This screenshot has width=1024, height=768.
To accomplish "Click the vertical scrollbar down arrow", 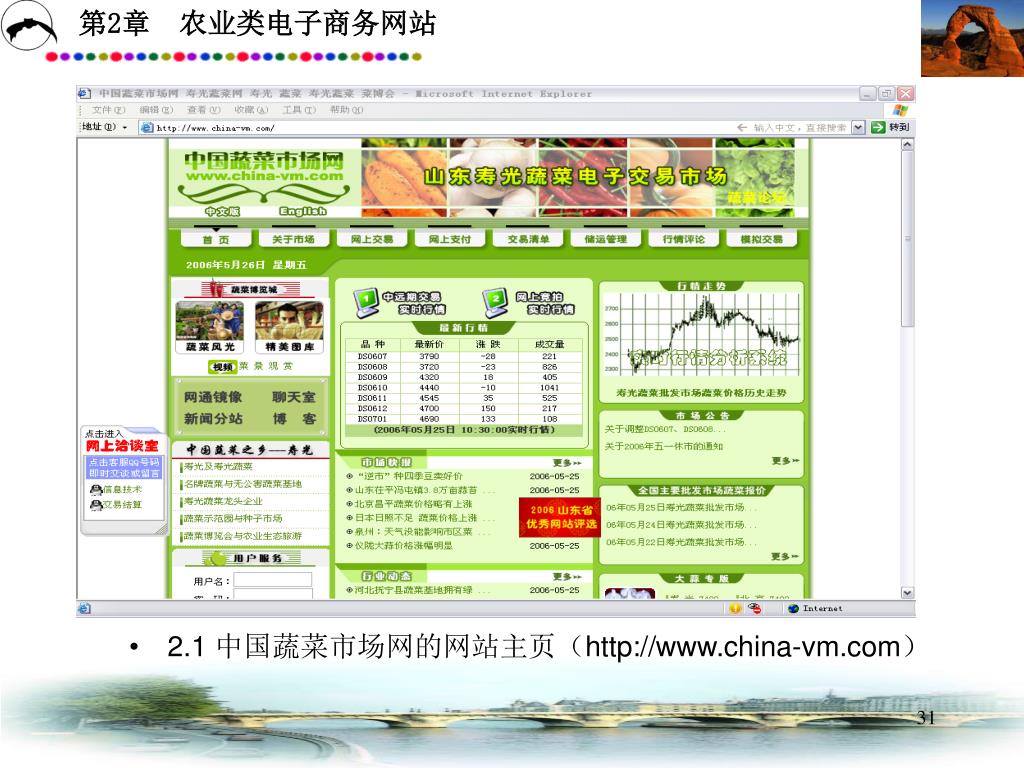I will pyautogui.click(x=907, y=592).
